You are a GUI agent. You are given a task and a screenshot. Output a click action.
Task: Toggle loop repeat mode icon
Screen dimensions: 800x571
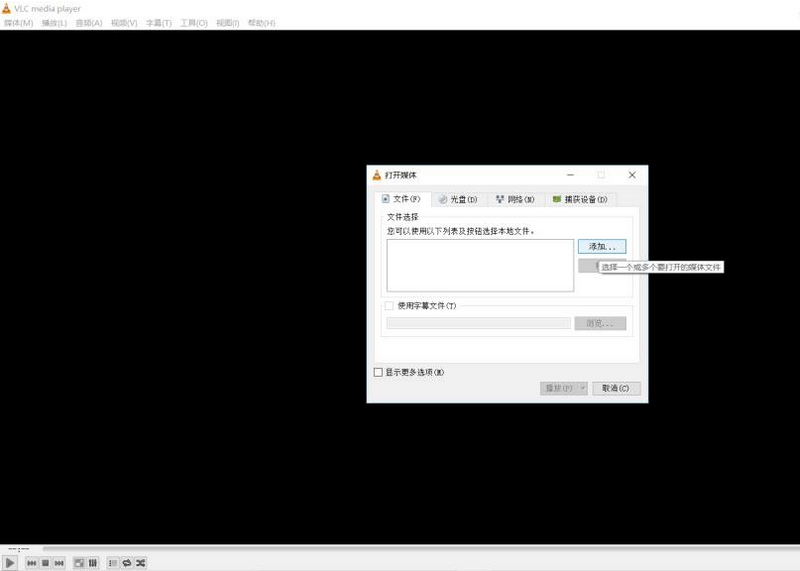[127, 563]
